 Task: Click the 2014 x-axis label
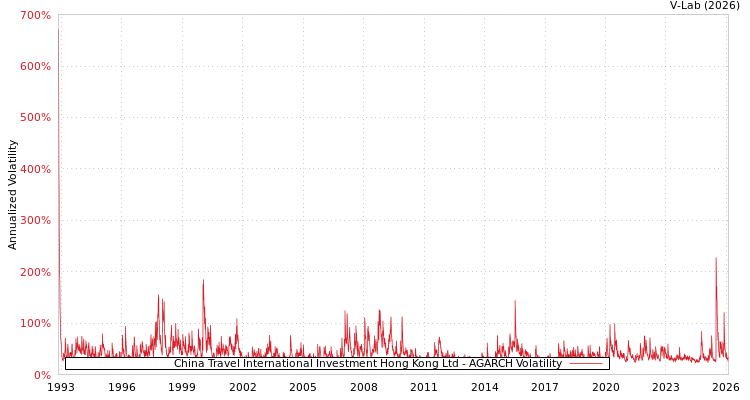point(485,387)
